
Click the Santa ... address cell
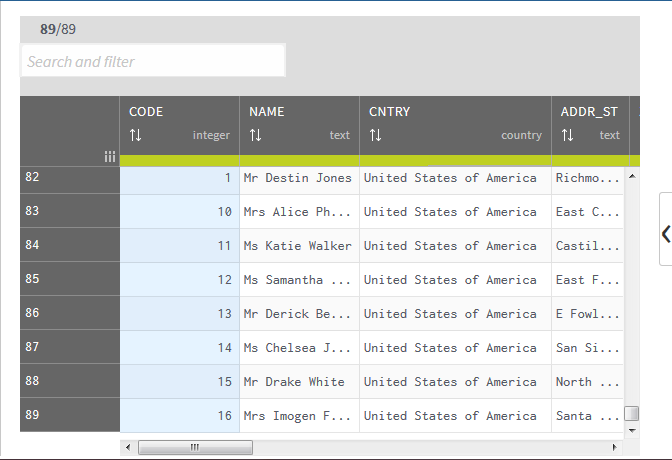click(587, 415)
